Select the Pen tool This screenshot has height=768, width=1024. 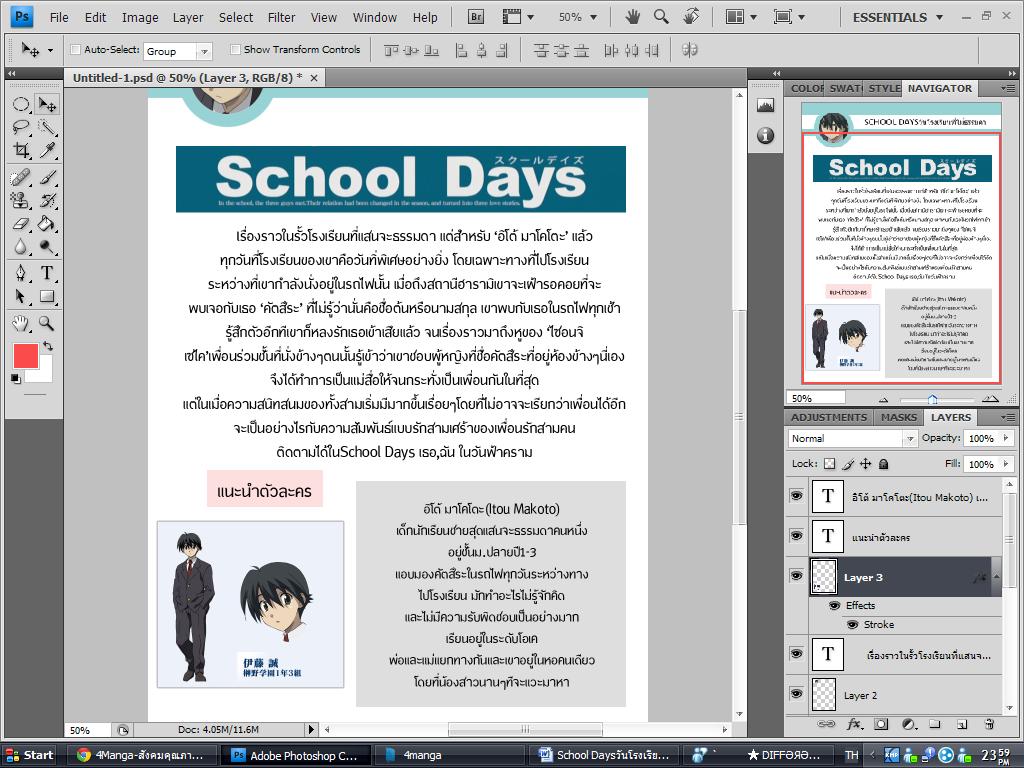point(21,273)
